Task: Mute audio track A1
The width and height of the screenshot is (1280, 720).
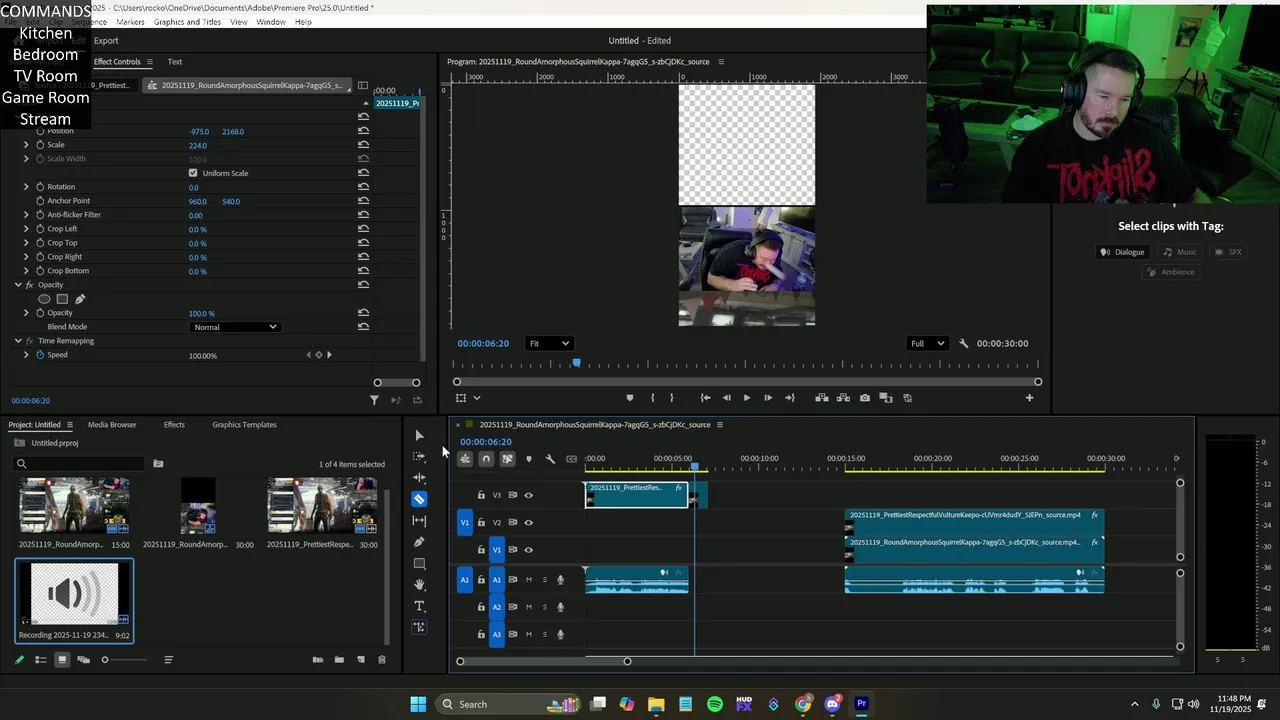Action: 529,580
